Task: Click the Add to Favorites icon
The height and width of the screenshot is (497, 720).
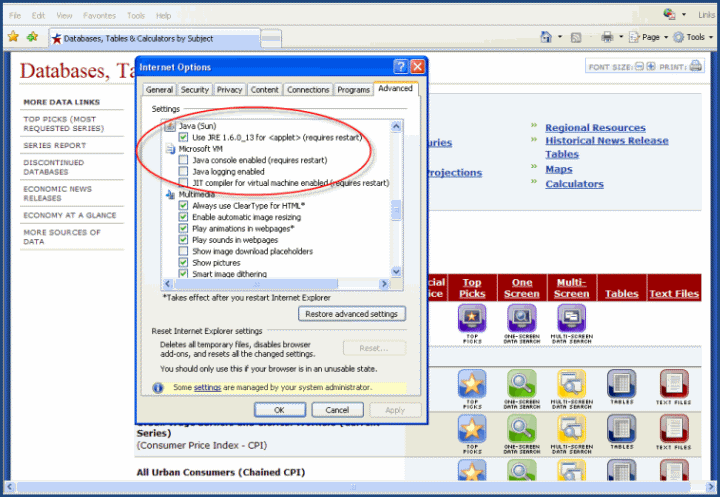Action: pos(33,36)
